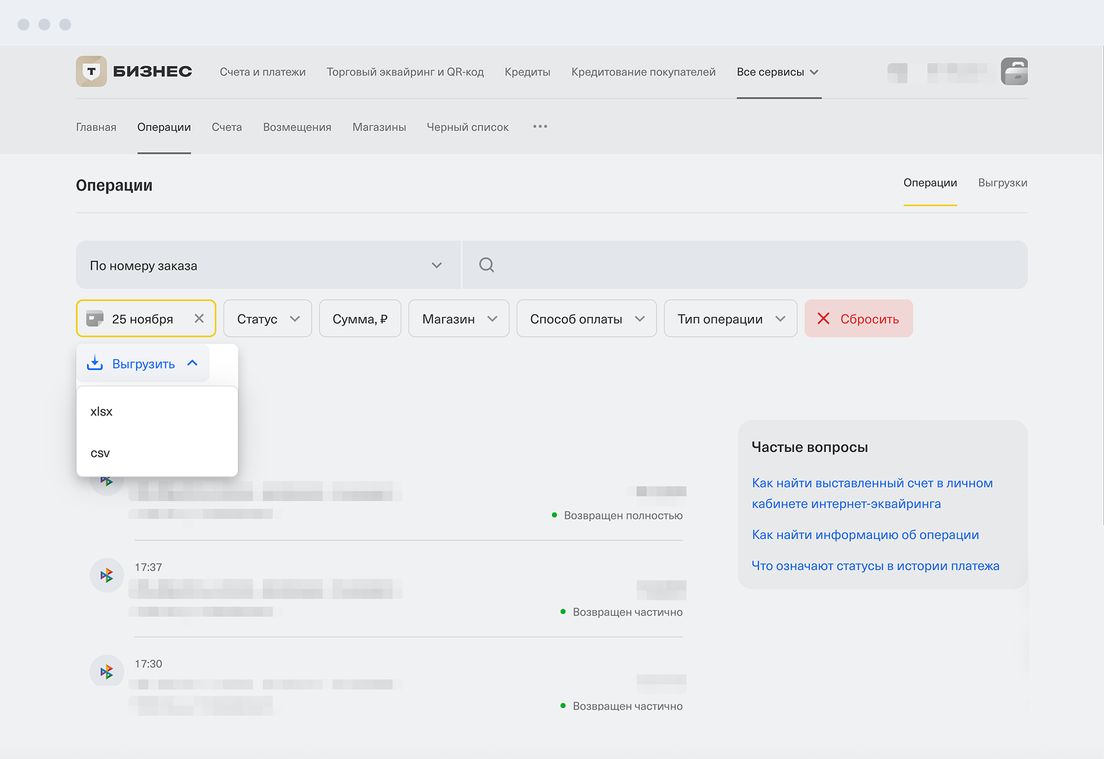Click the payment icon of 17:37 operation
This screenshot has height=759, width=1104.
tap(107, 575)
